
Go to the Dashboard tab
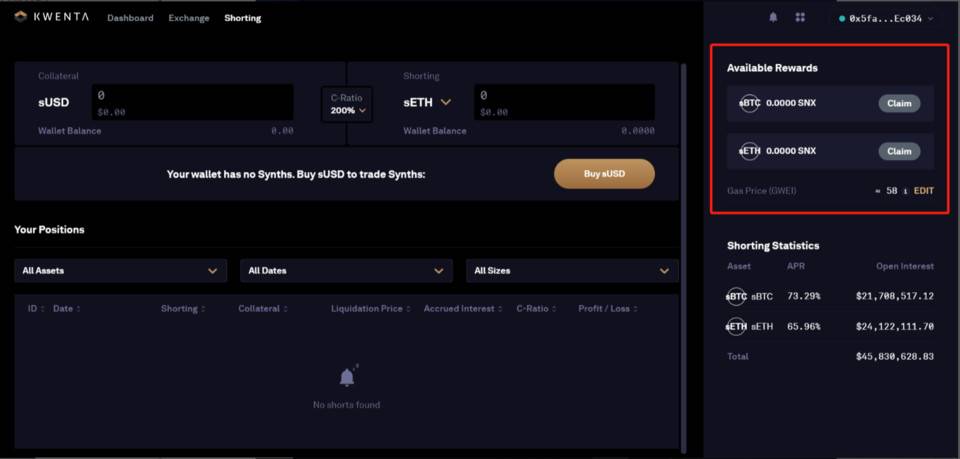130,18
